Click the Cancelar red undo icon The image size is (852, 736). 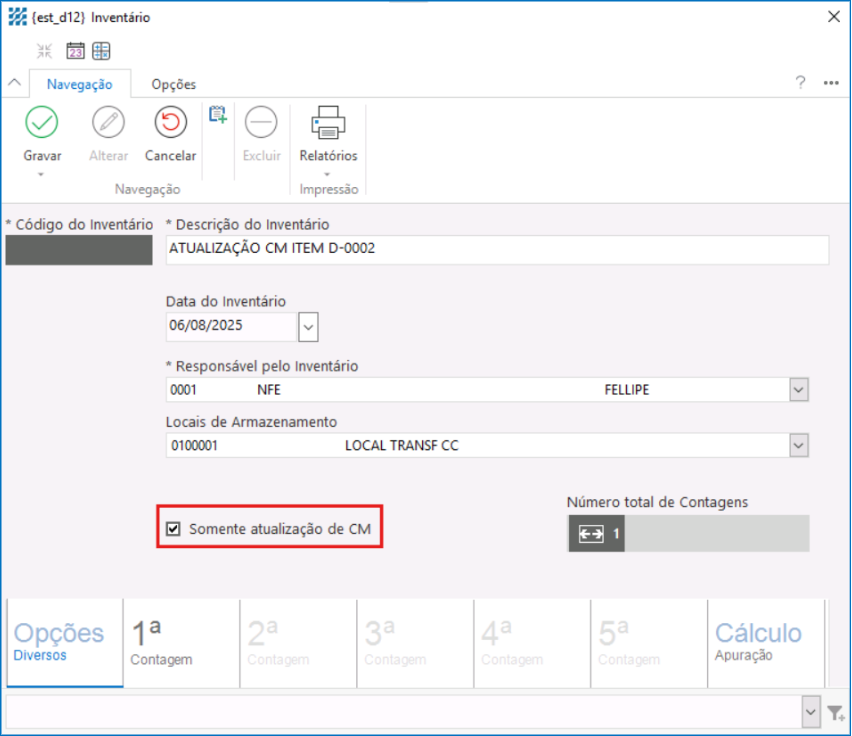pyautogui.click(x=171, y=122)
